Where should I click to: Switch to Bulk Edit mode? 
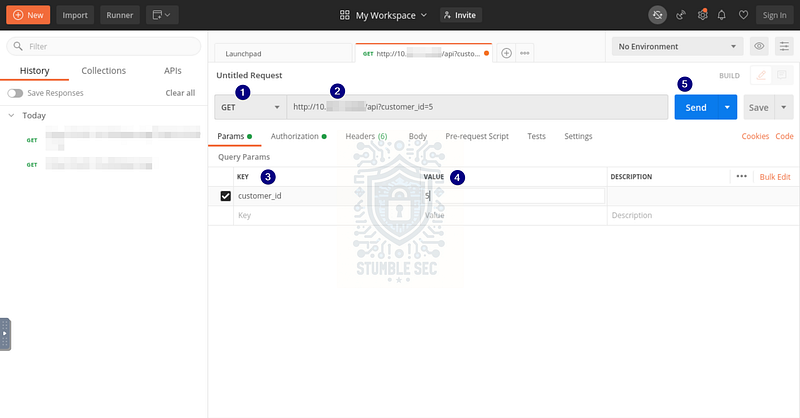774,177
